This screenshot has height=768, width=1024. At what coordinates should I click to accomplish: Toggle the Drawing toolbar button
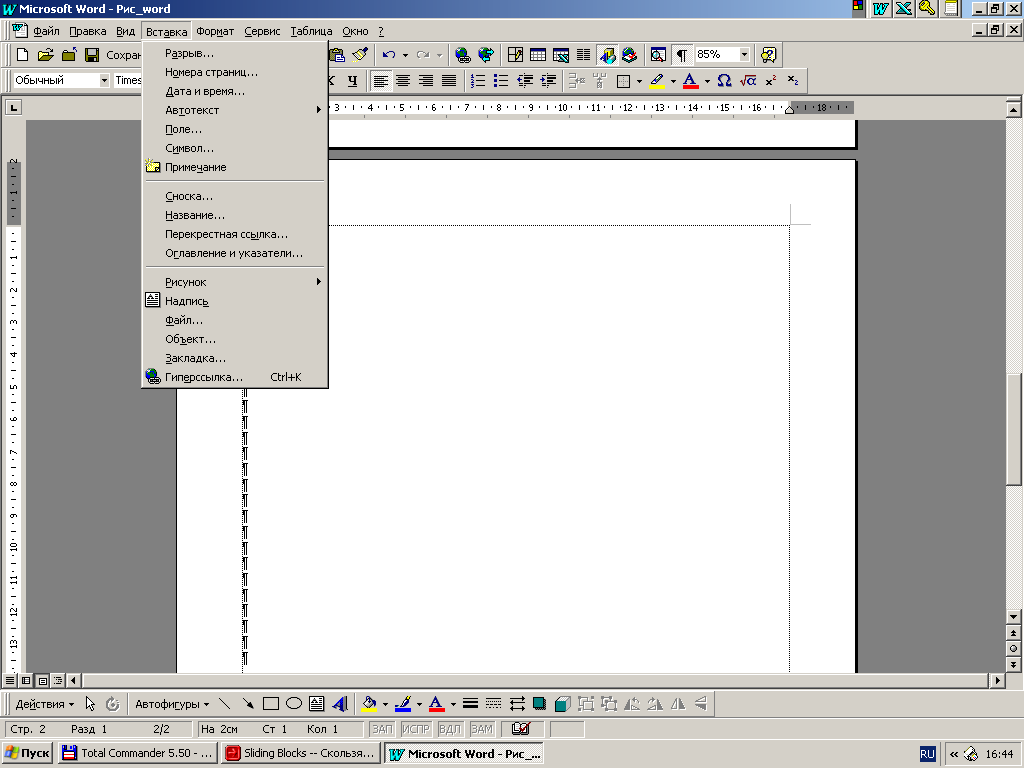pyautogui.click(x=607, y=55)
